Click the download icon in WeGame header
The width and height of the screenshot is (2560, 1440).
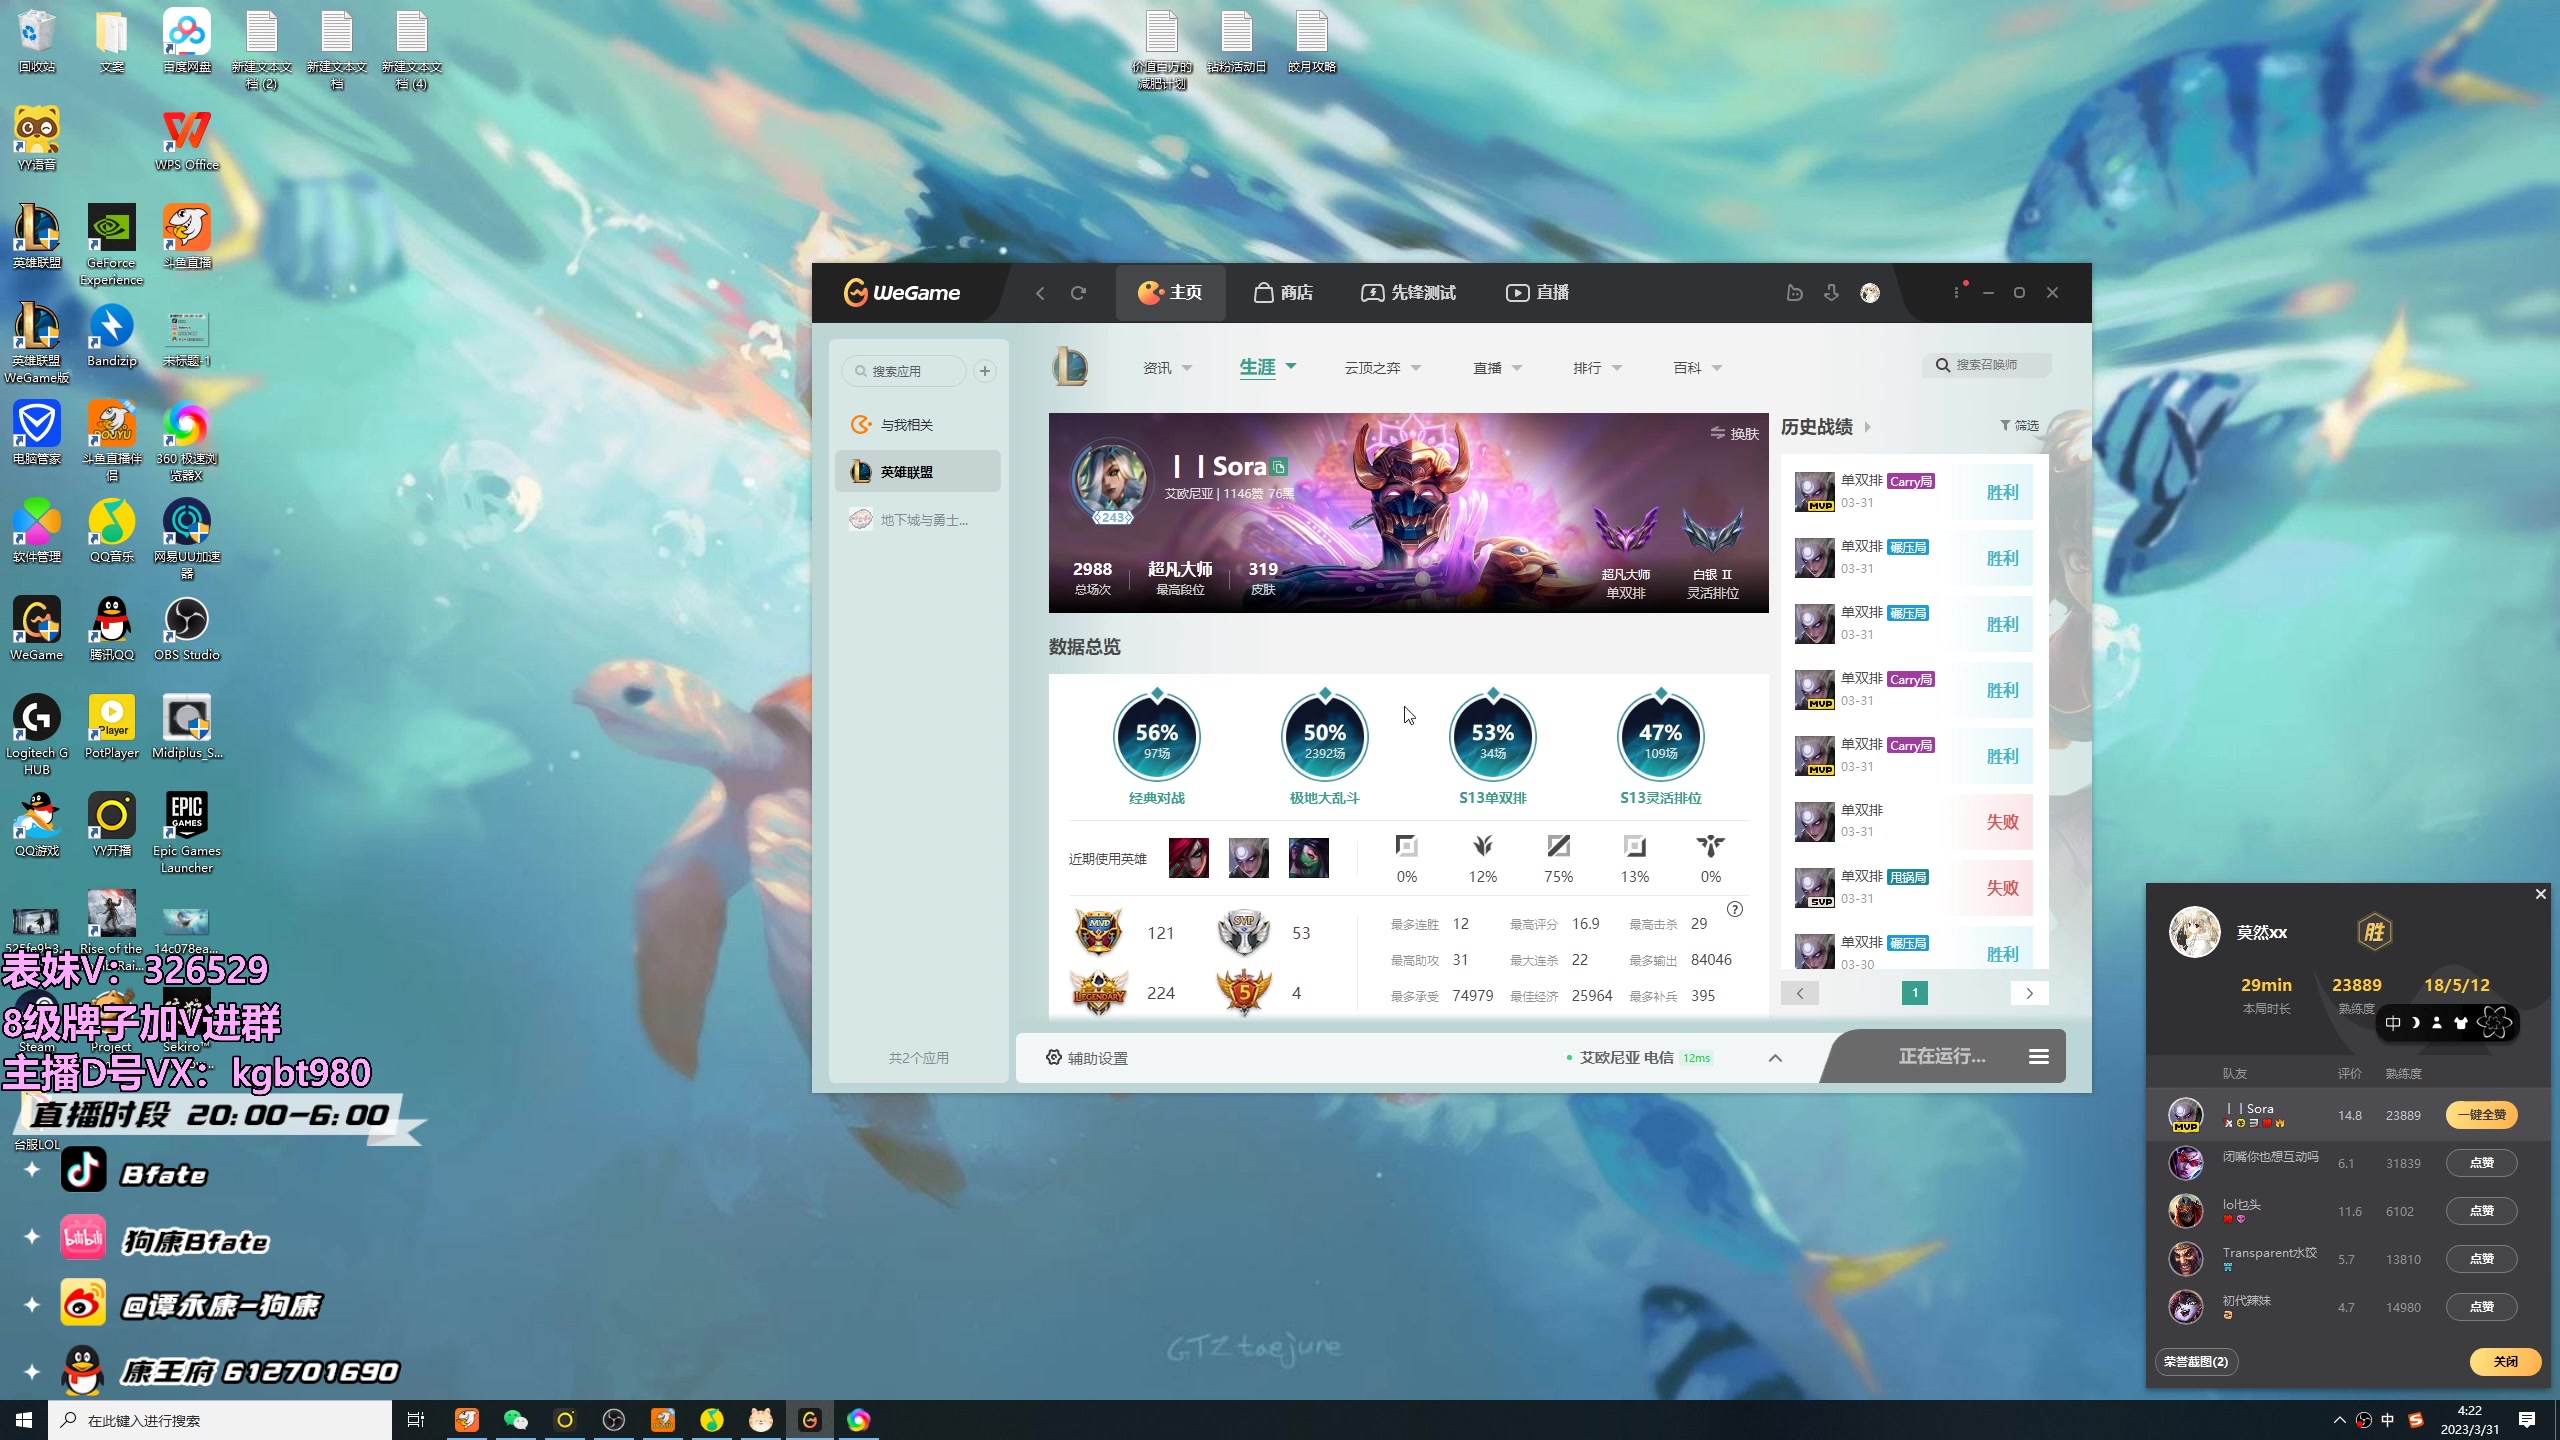click(x=1831, y=293)
